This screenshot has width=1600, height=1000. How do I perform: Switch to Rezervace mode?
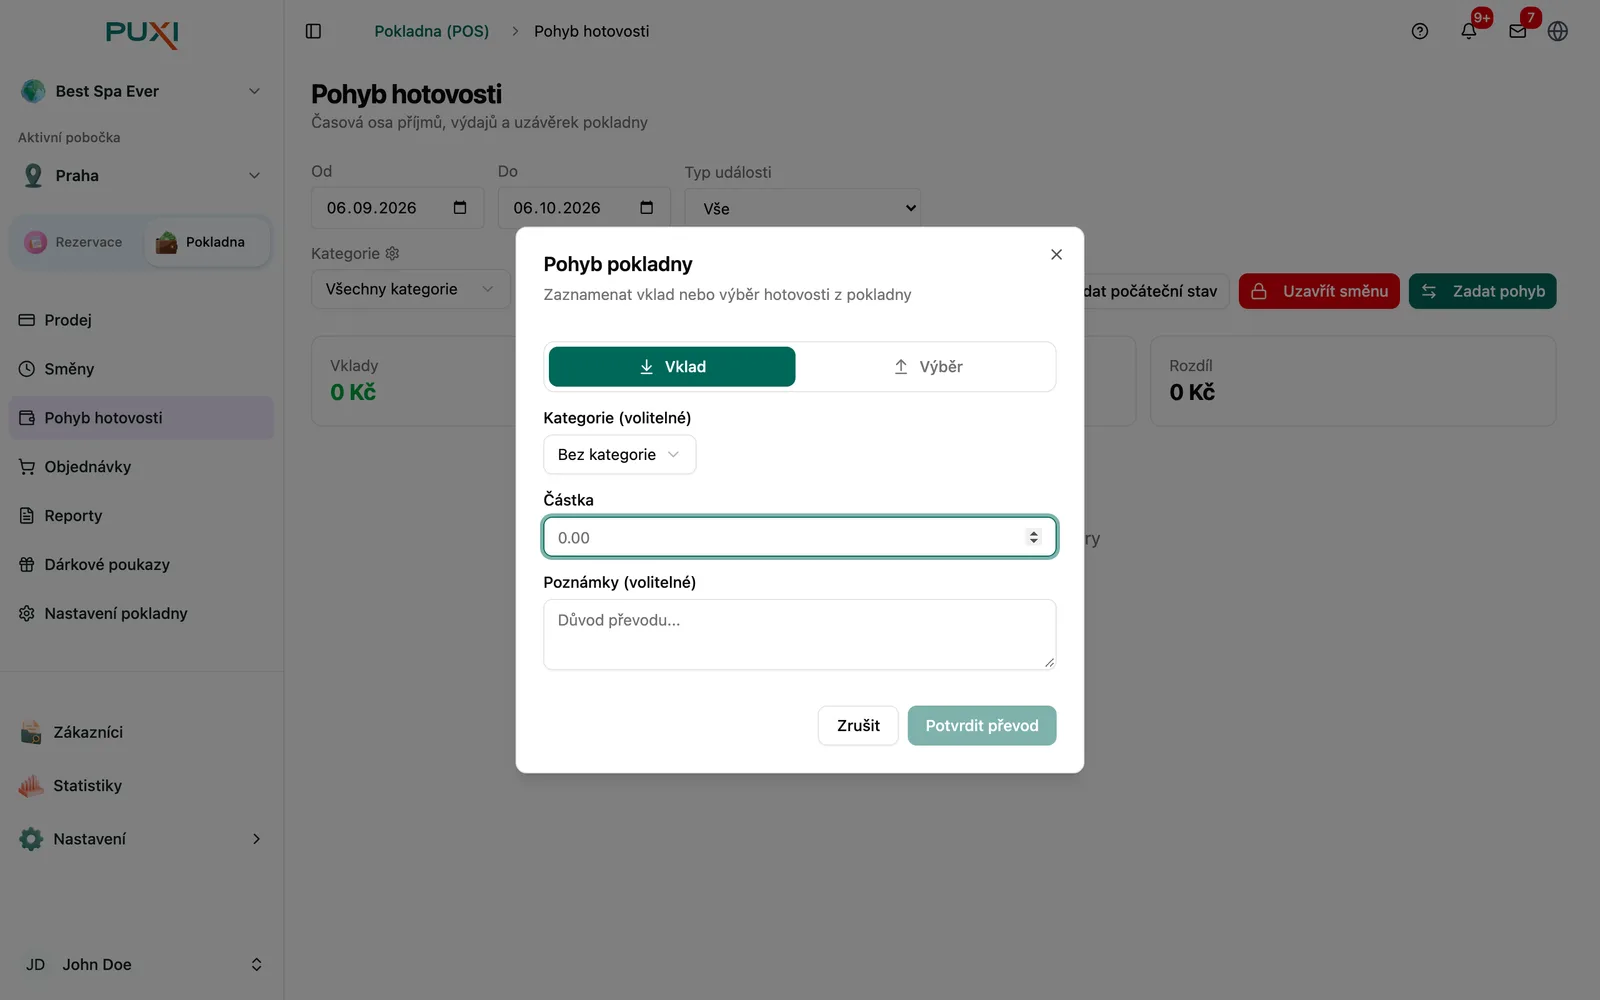pos(76,242)
